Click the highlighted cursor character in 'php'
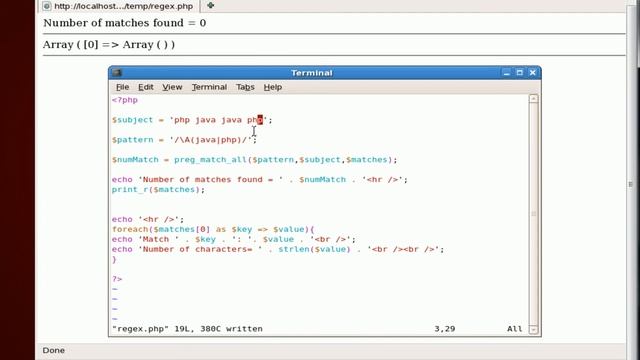This screenshot has width=640, height=360. point(260,120)
